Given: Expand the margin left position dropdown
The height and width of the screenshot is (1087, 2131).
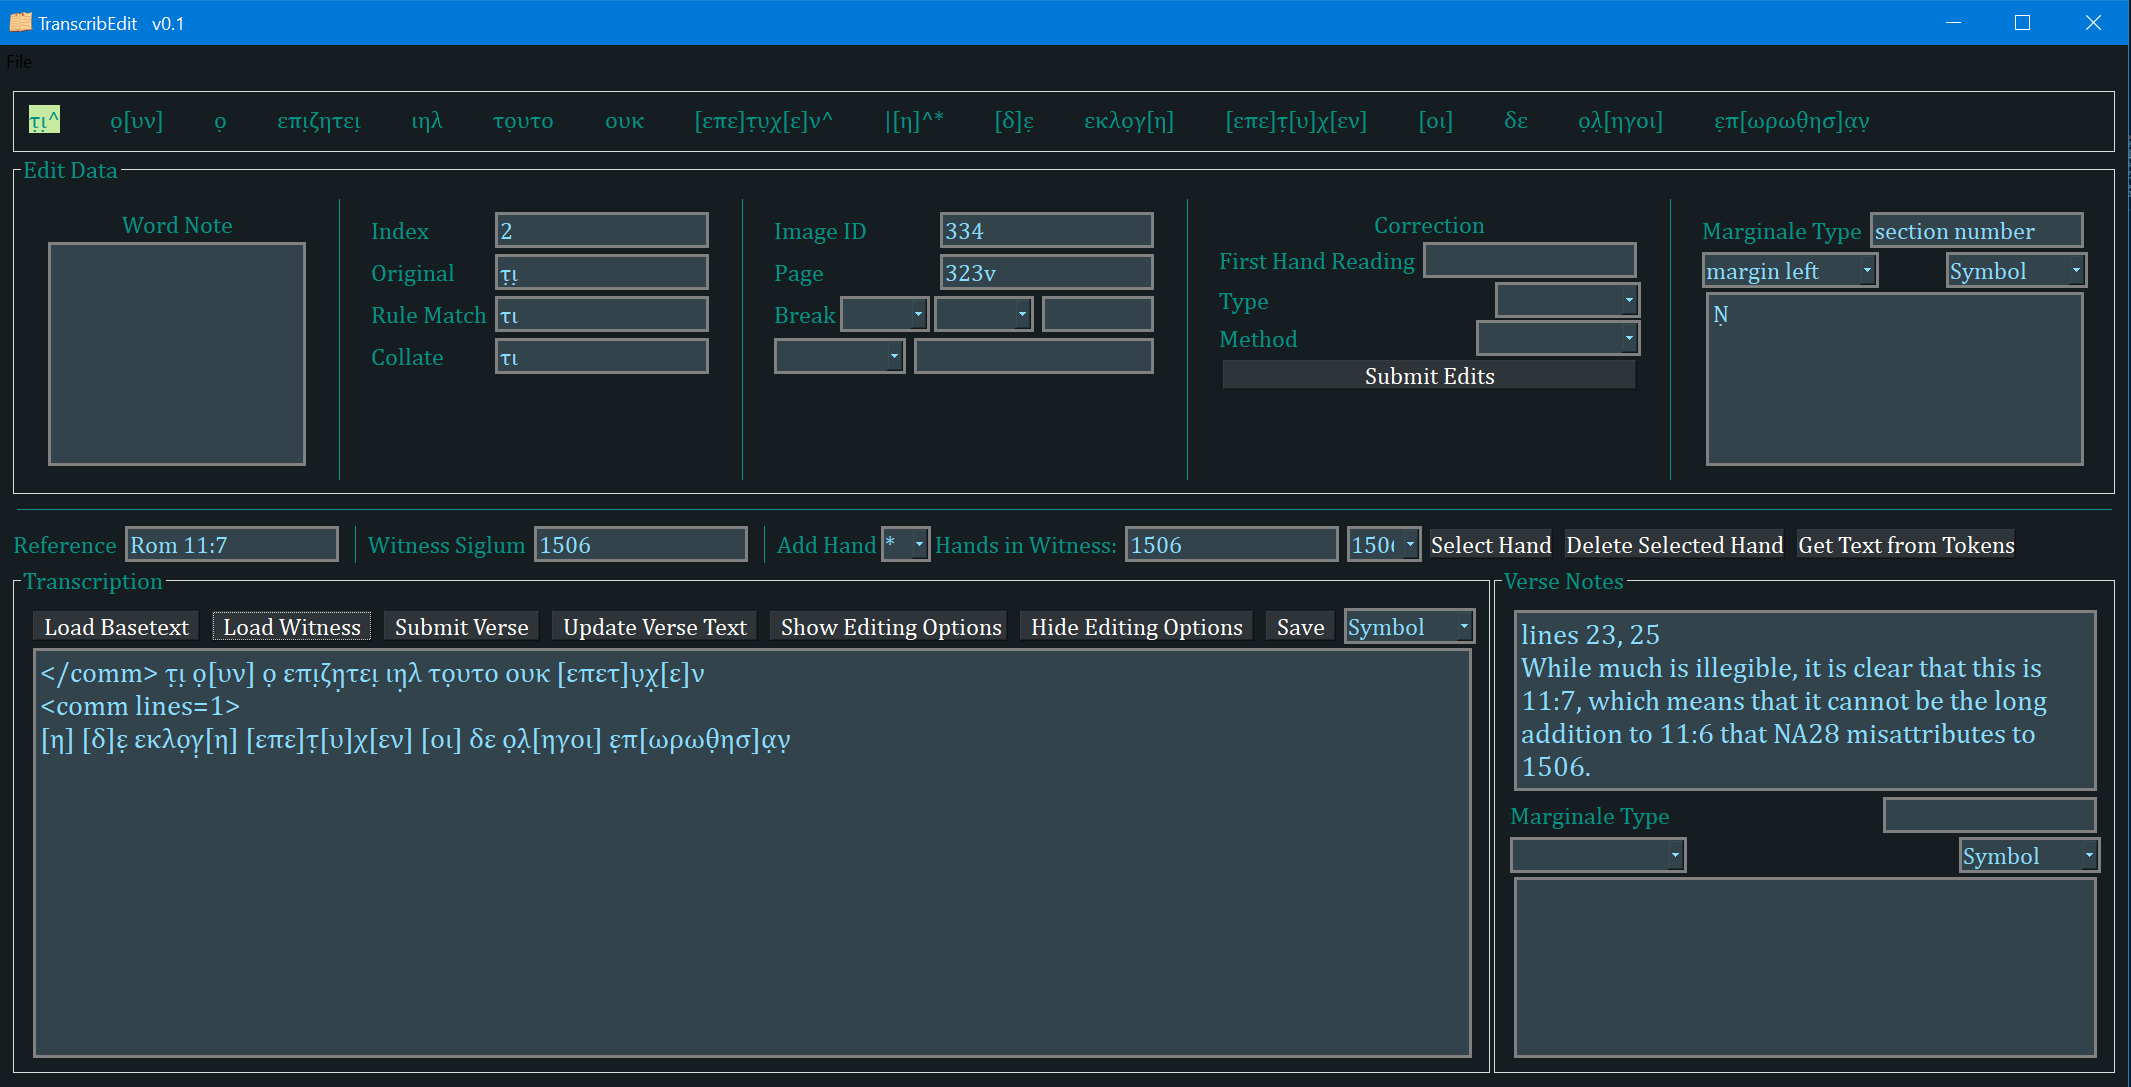Looking at the screenshot, I should tap(1866, 271).
